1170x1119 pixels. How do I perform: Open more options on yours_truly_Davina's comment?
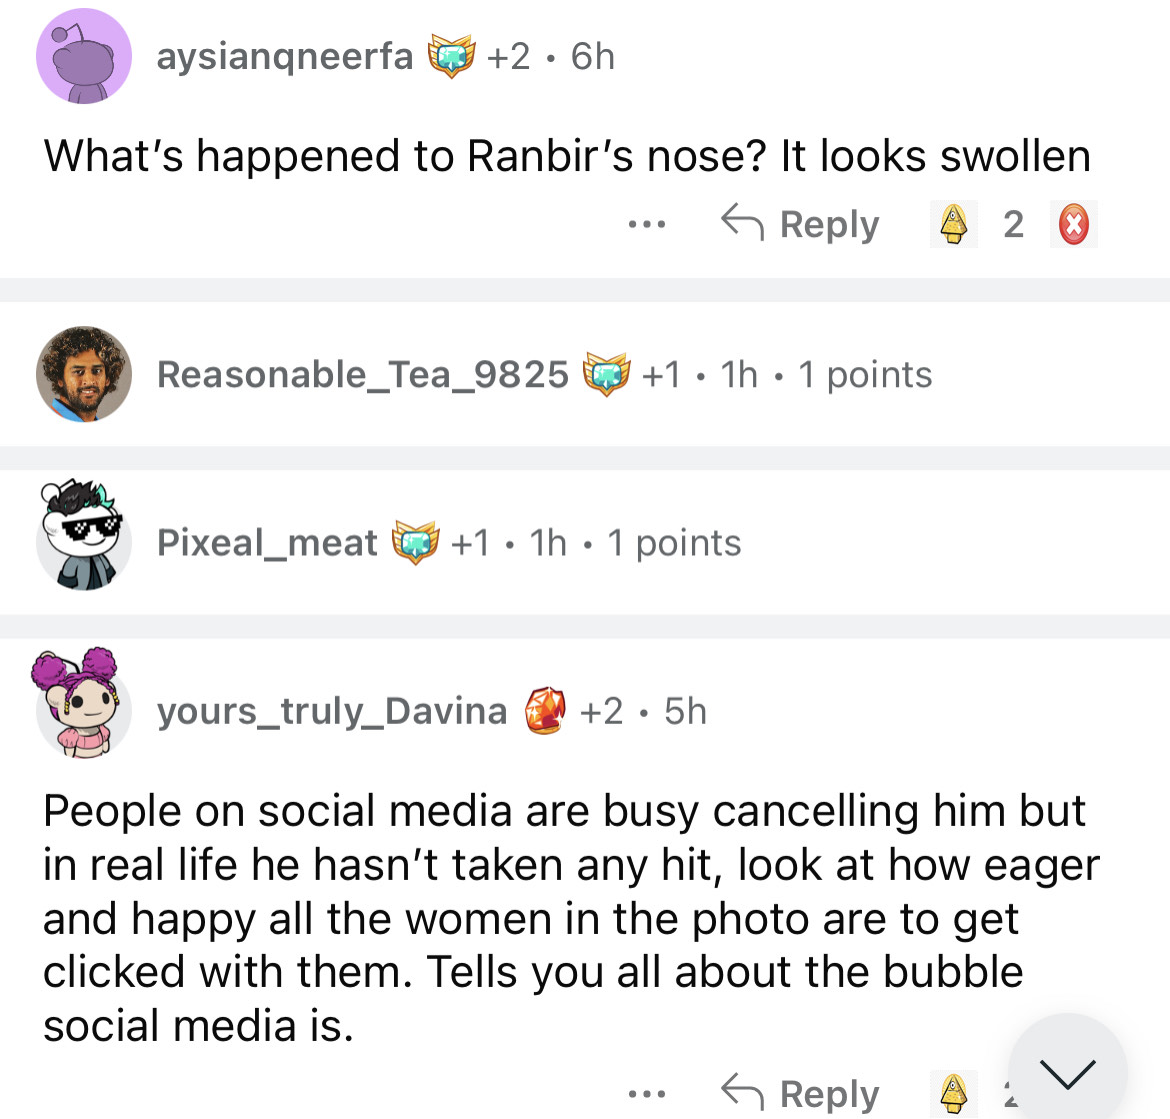pos(647,1093)
